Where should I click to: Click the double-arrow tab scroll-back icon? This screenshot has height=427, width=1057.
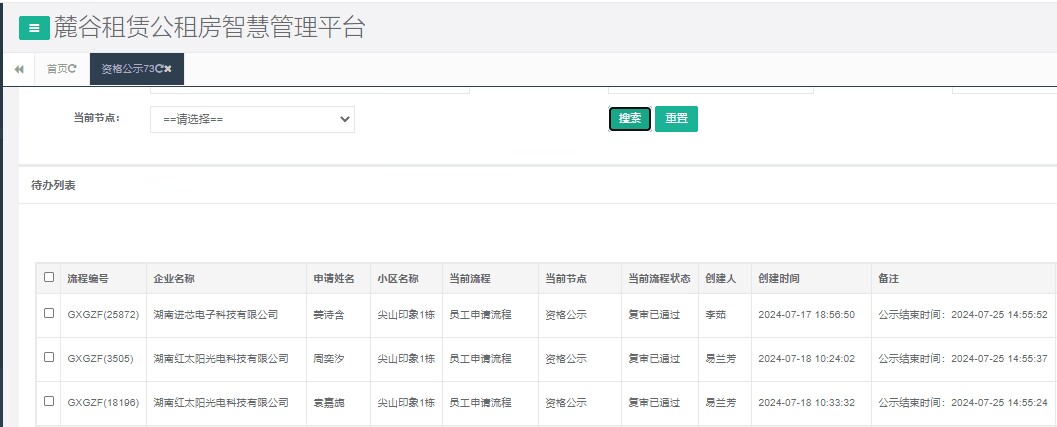(x=19, y=69)
